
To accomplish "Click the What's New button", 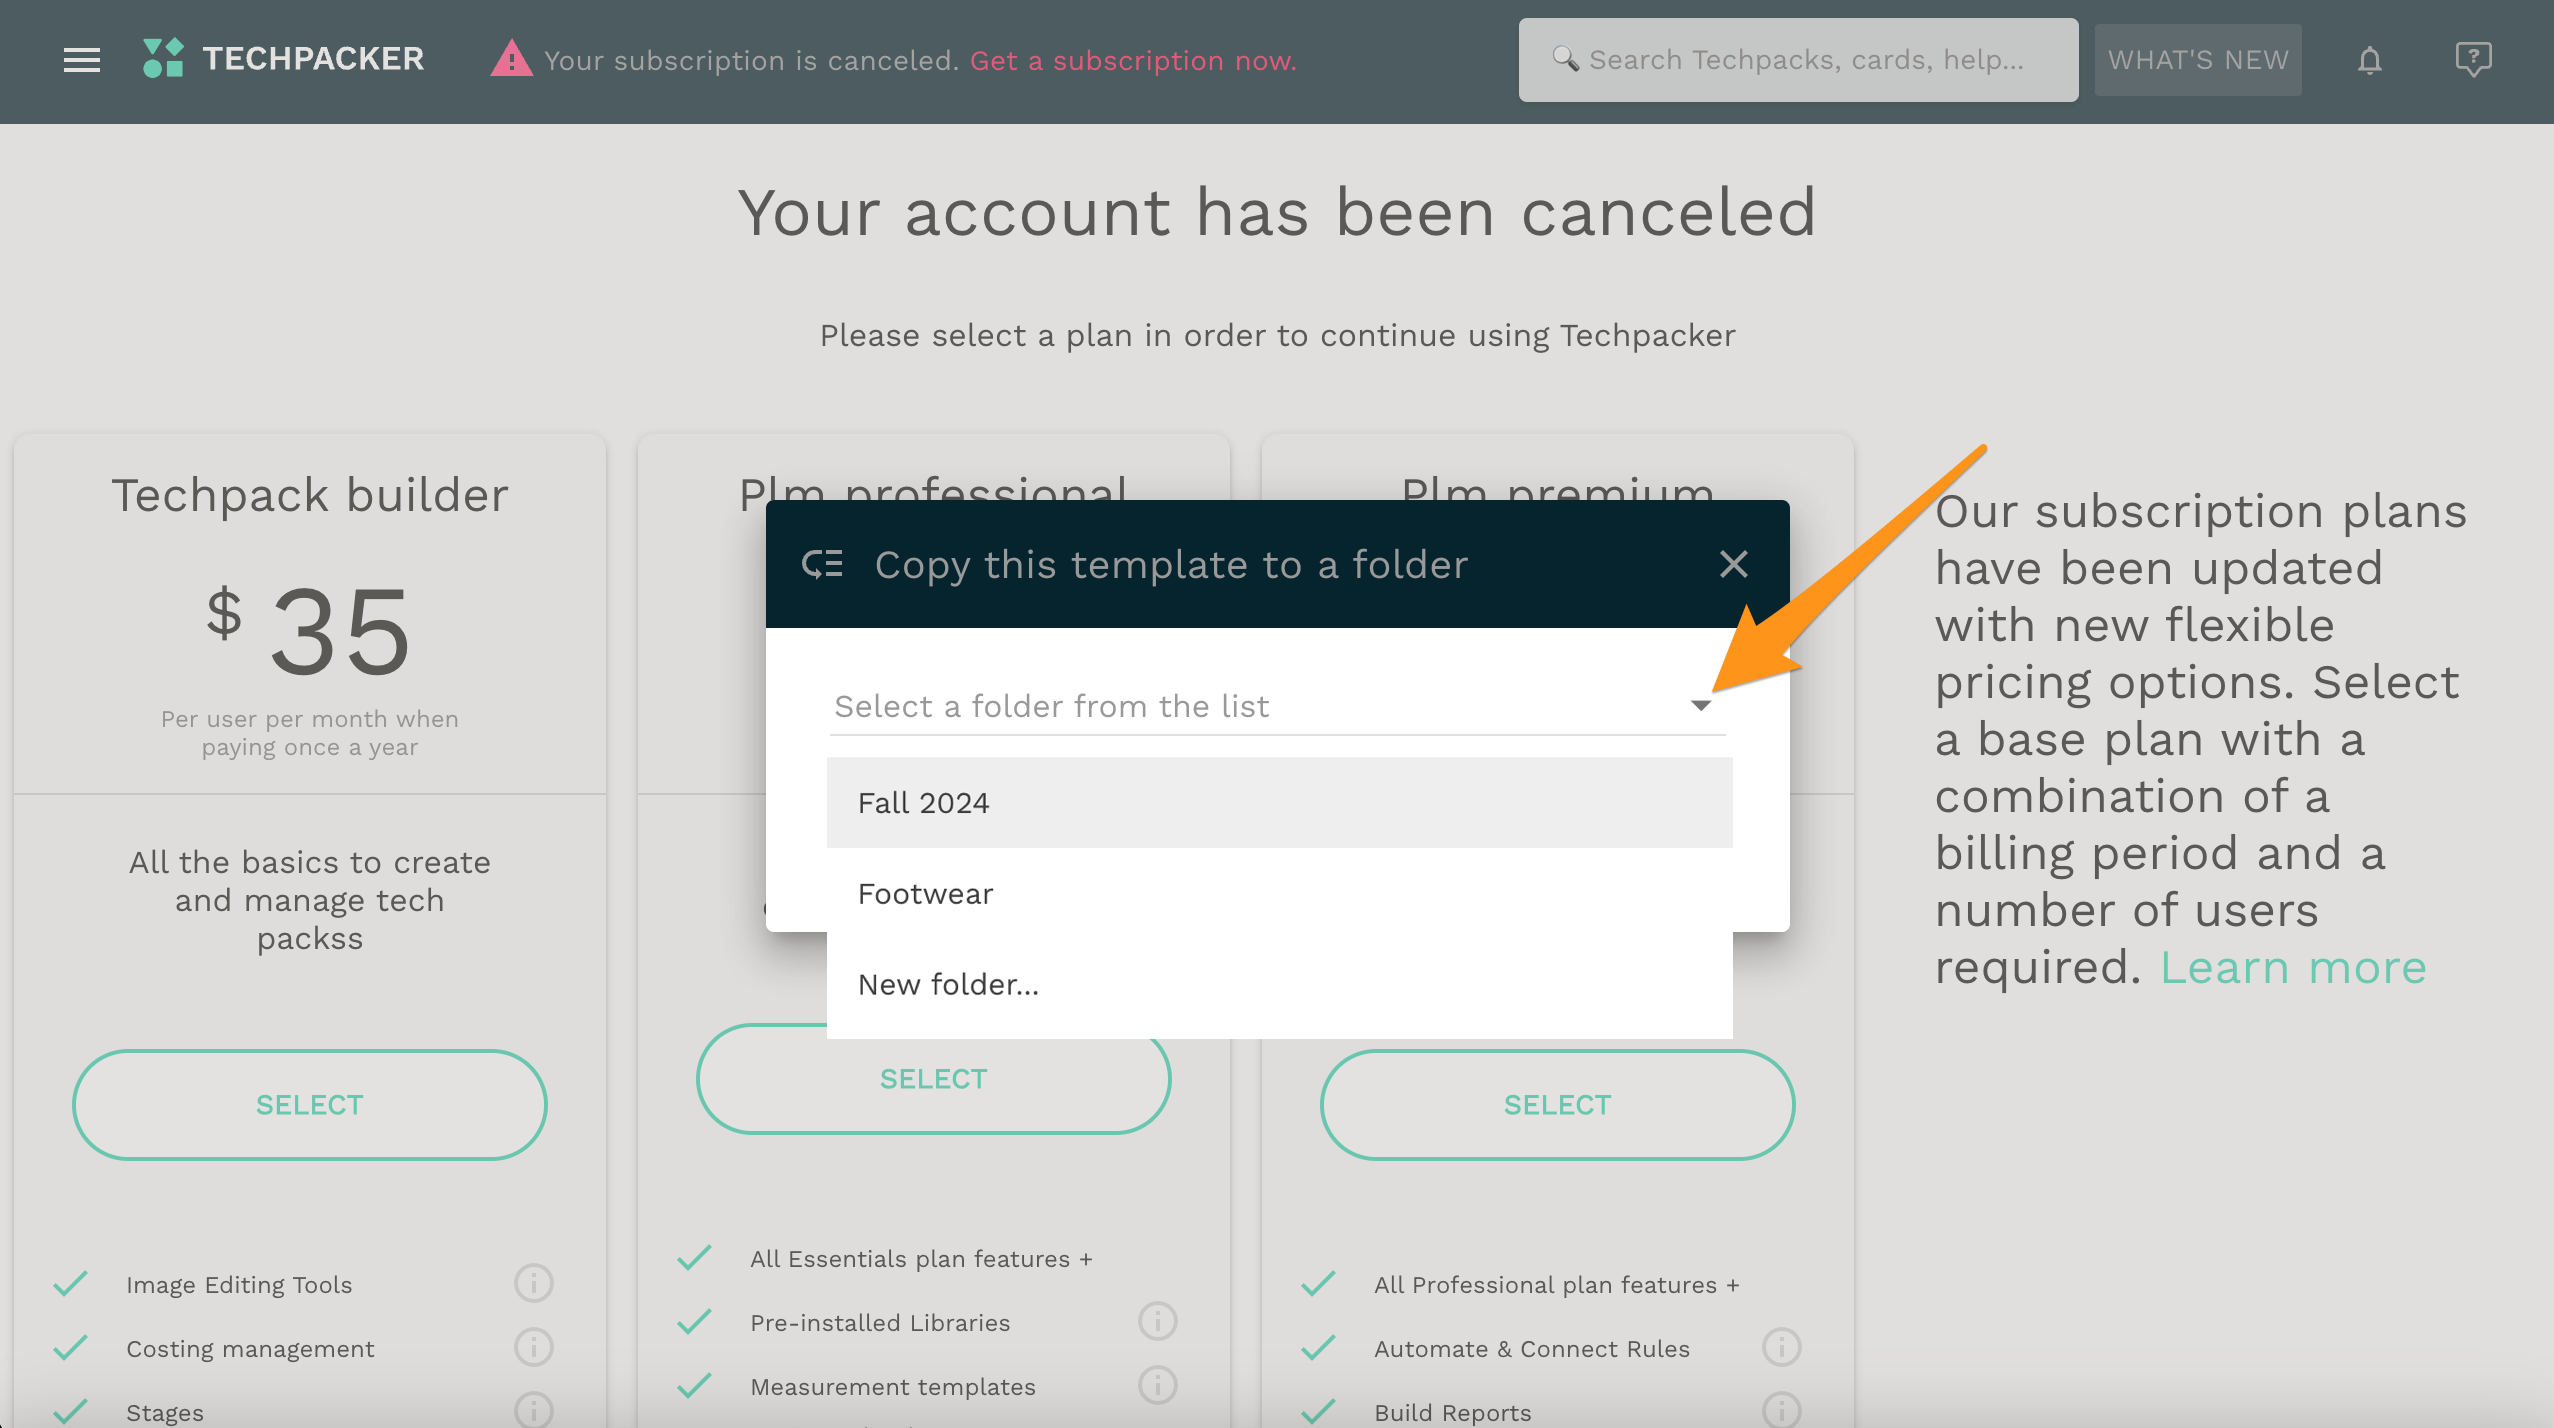I will click(2197, 60).
